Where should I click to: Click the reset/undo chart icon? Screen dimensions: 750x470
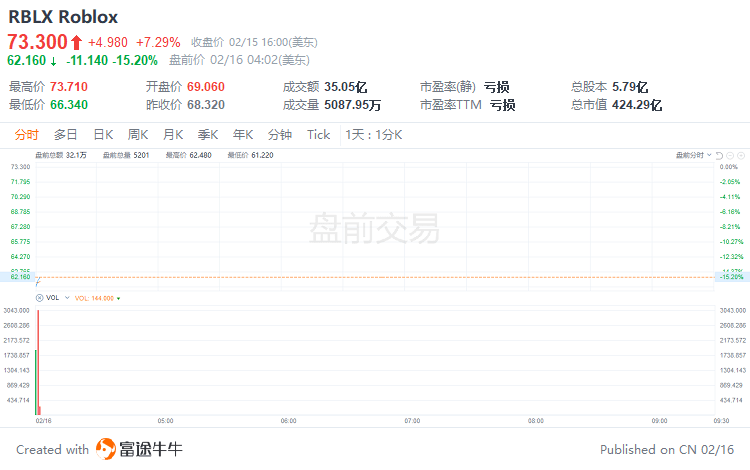coord(719,155)
